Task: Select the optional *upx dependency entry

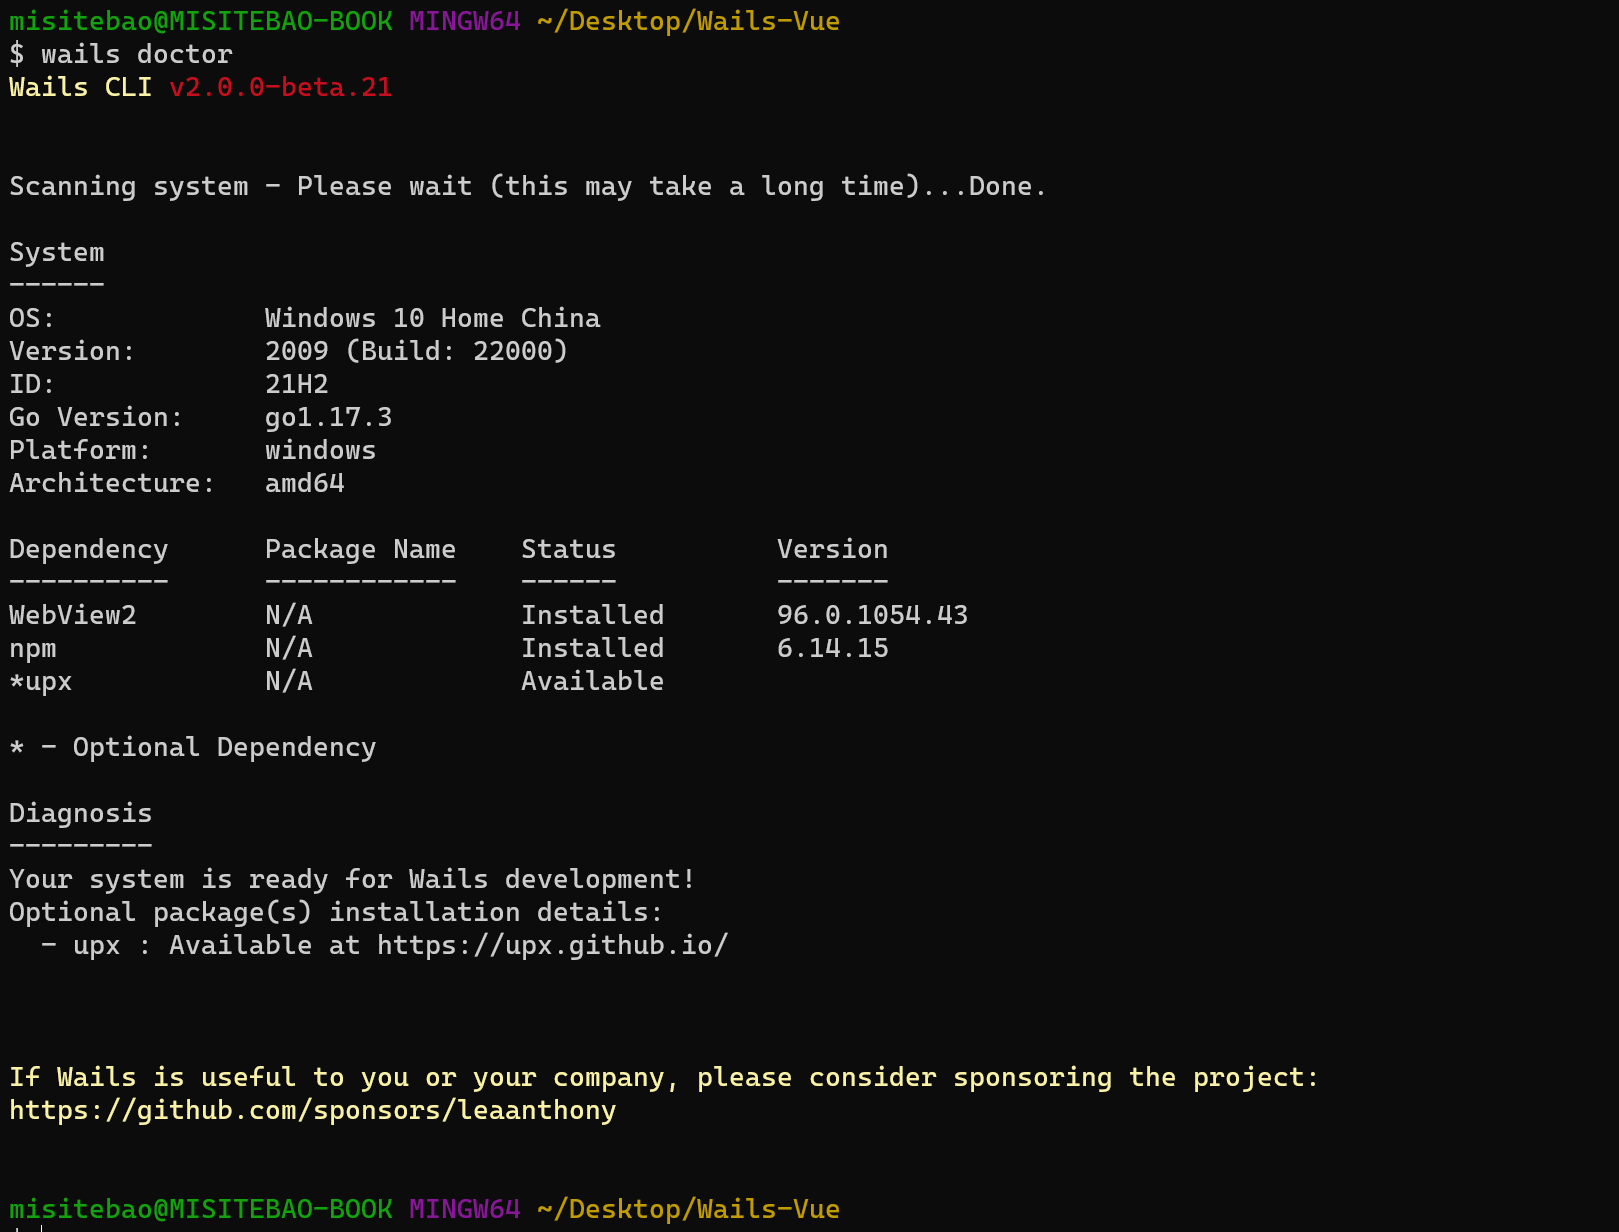Action: (41, 681)
